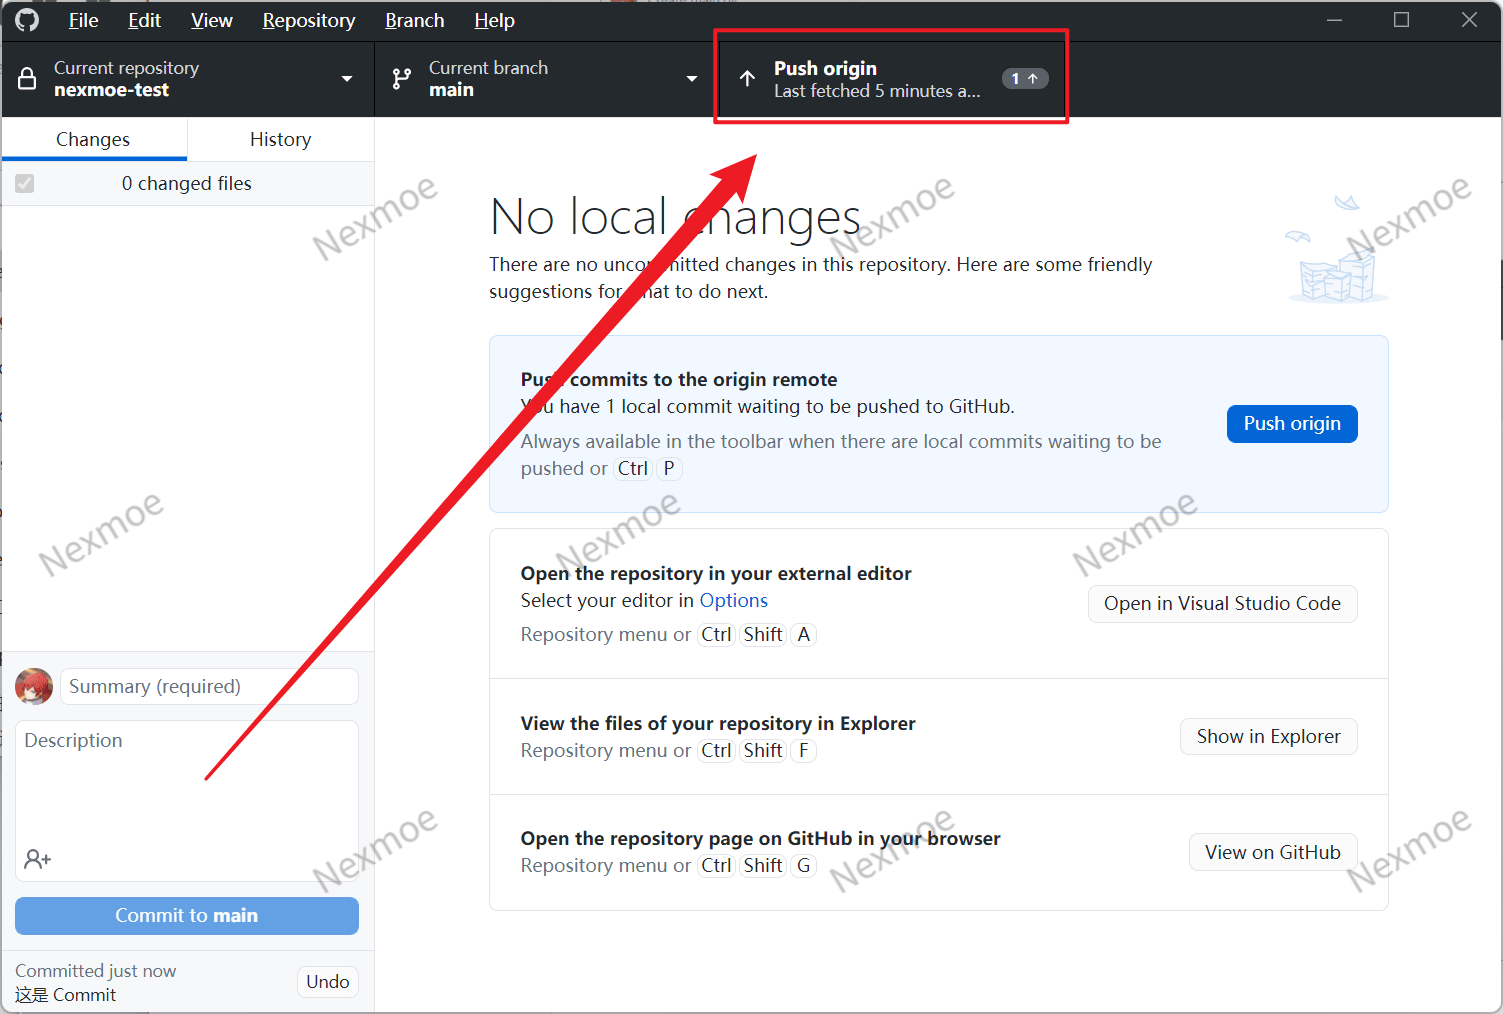Screen dimensions: 1503x1014
Task: Click the Show in Explorer button
Action: pyautogui.click(x=1268, y=737)
